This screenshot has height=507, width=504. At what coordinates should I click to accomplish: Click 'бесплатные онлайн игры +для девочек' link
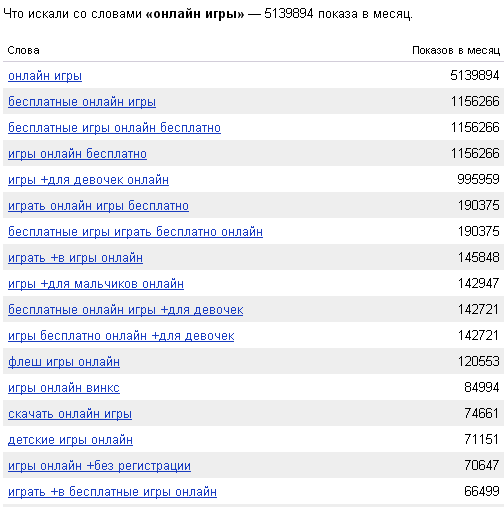coord(126,310)
